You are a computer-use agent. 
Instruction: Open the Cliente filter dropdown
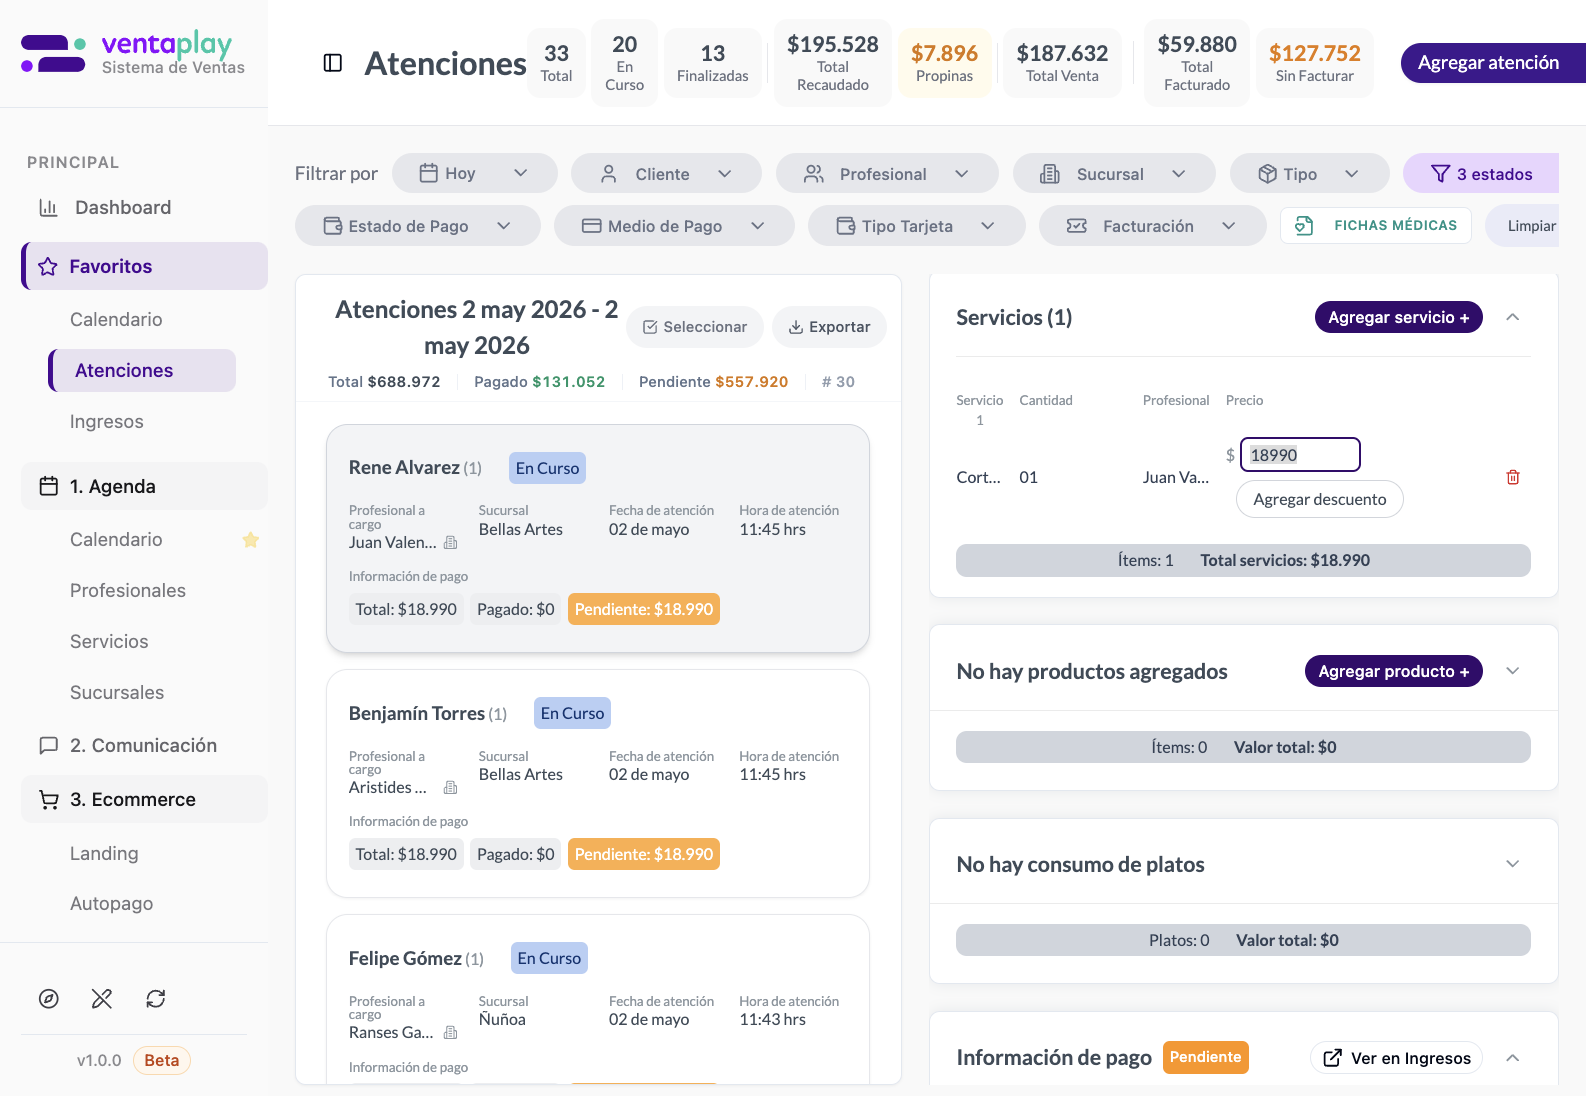[666, 173]
